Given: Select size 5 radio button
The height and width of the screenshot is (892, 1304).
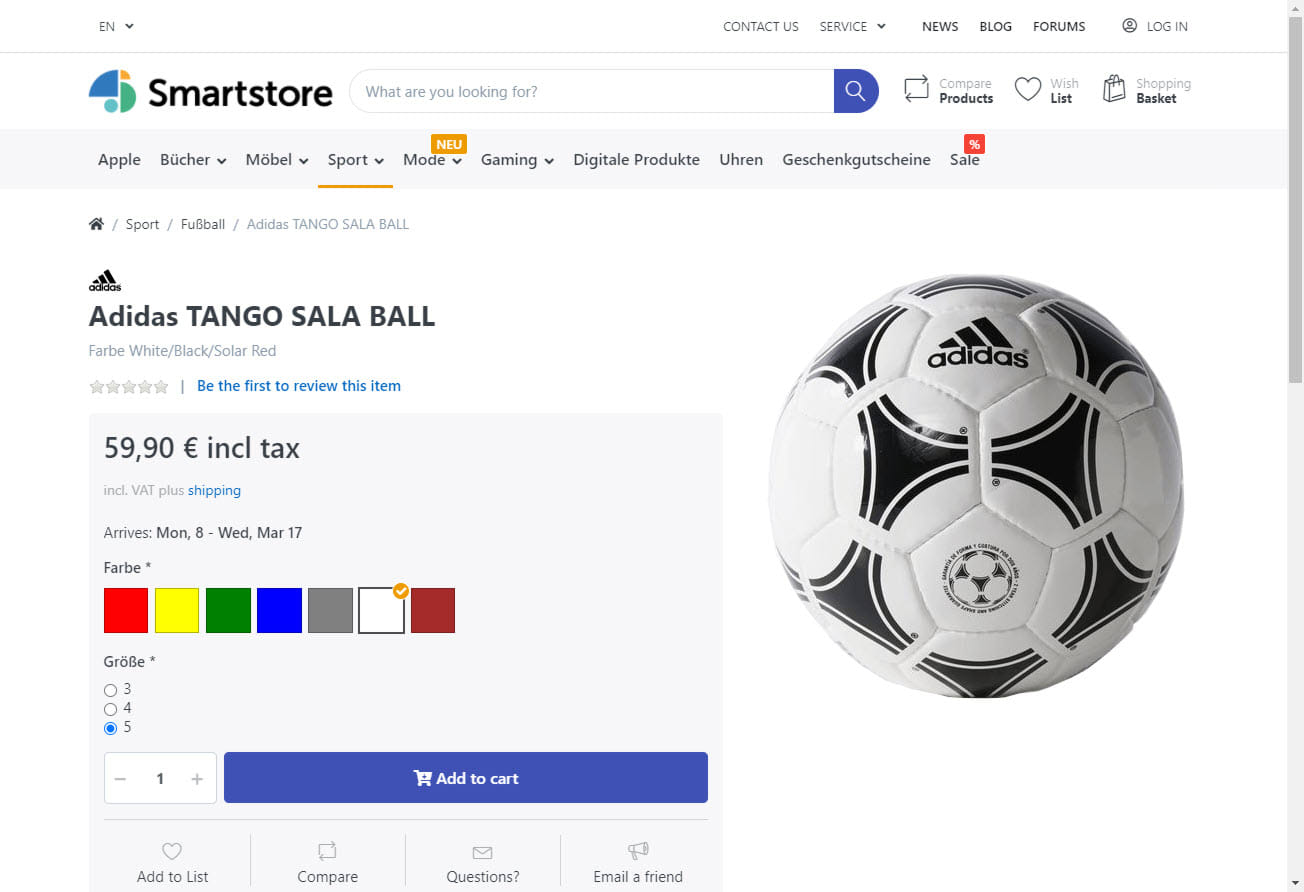Looking at the screenshot, I should 111,728.
